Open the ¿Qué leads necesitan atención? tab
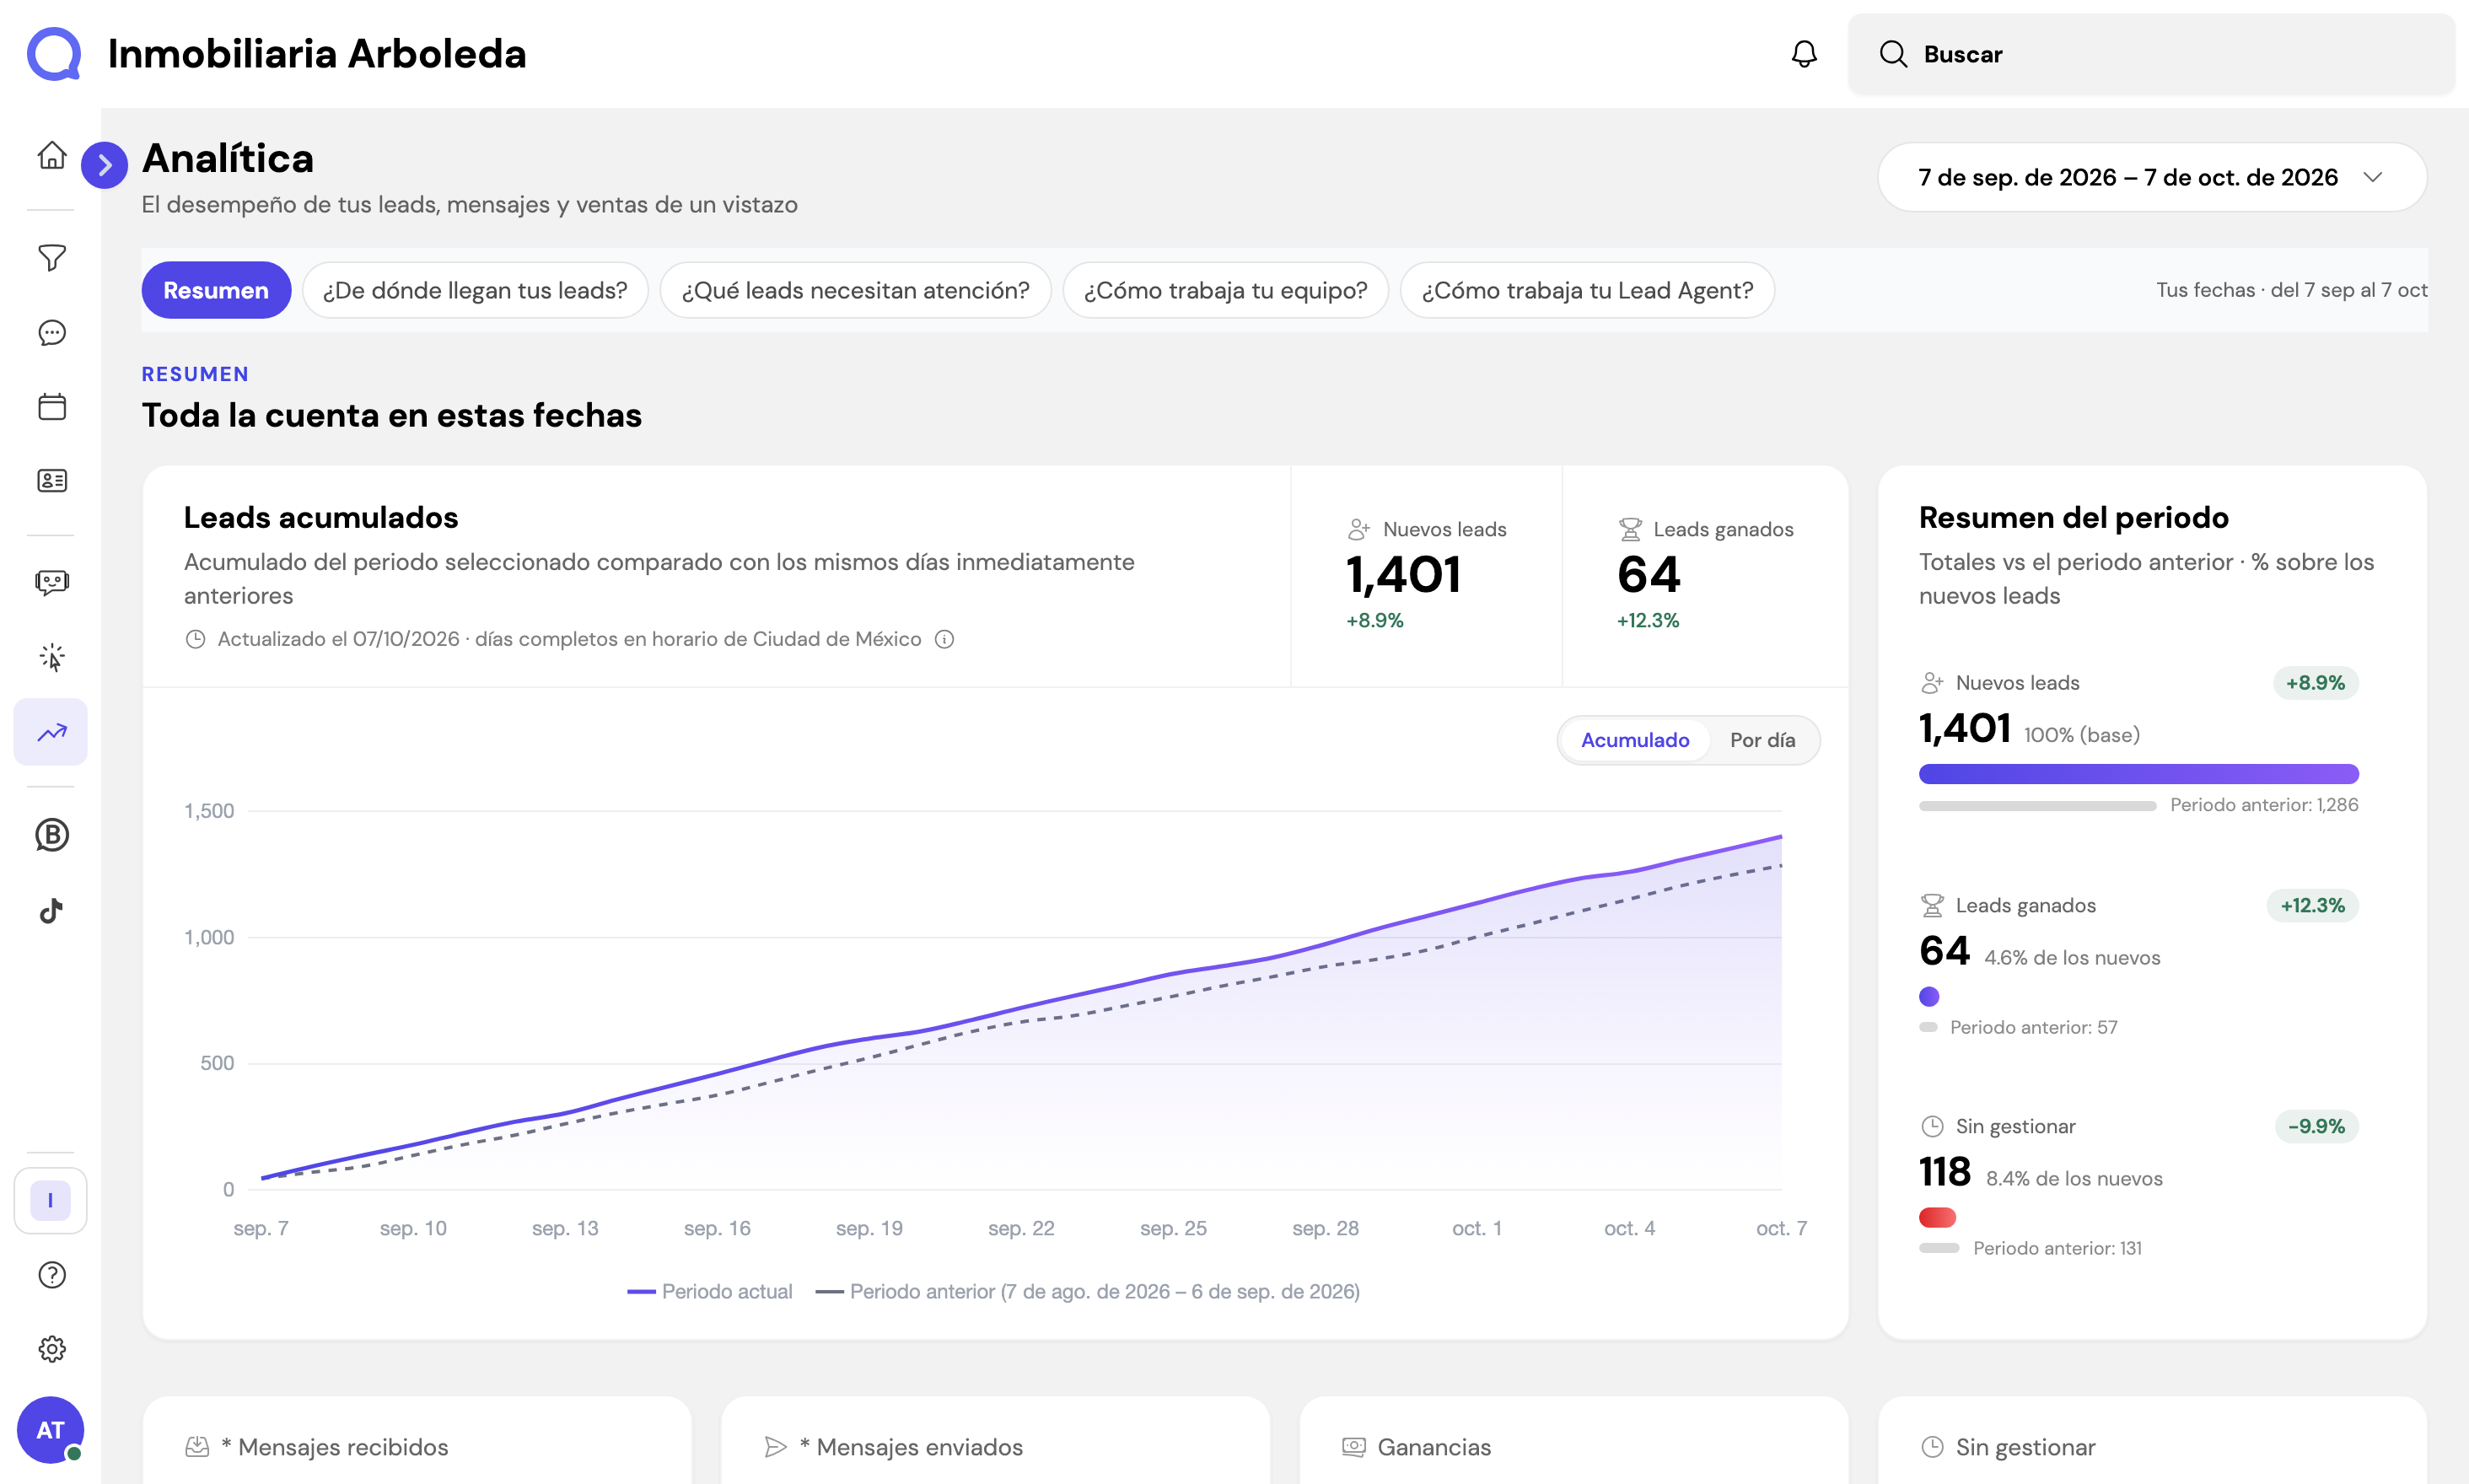2469x1484 pixels. pos(855,290)
